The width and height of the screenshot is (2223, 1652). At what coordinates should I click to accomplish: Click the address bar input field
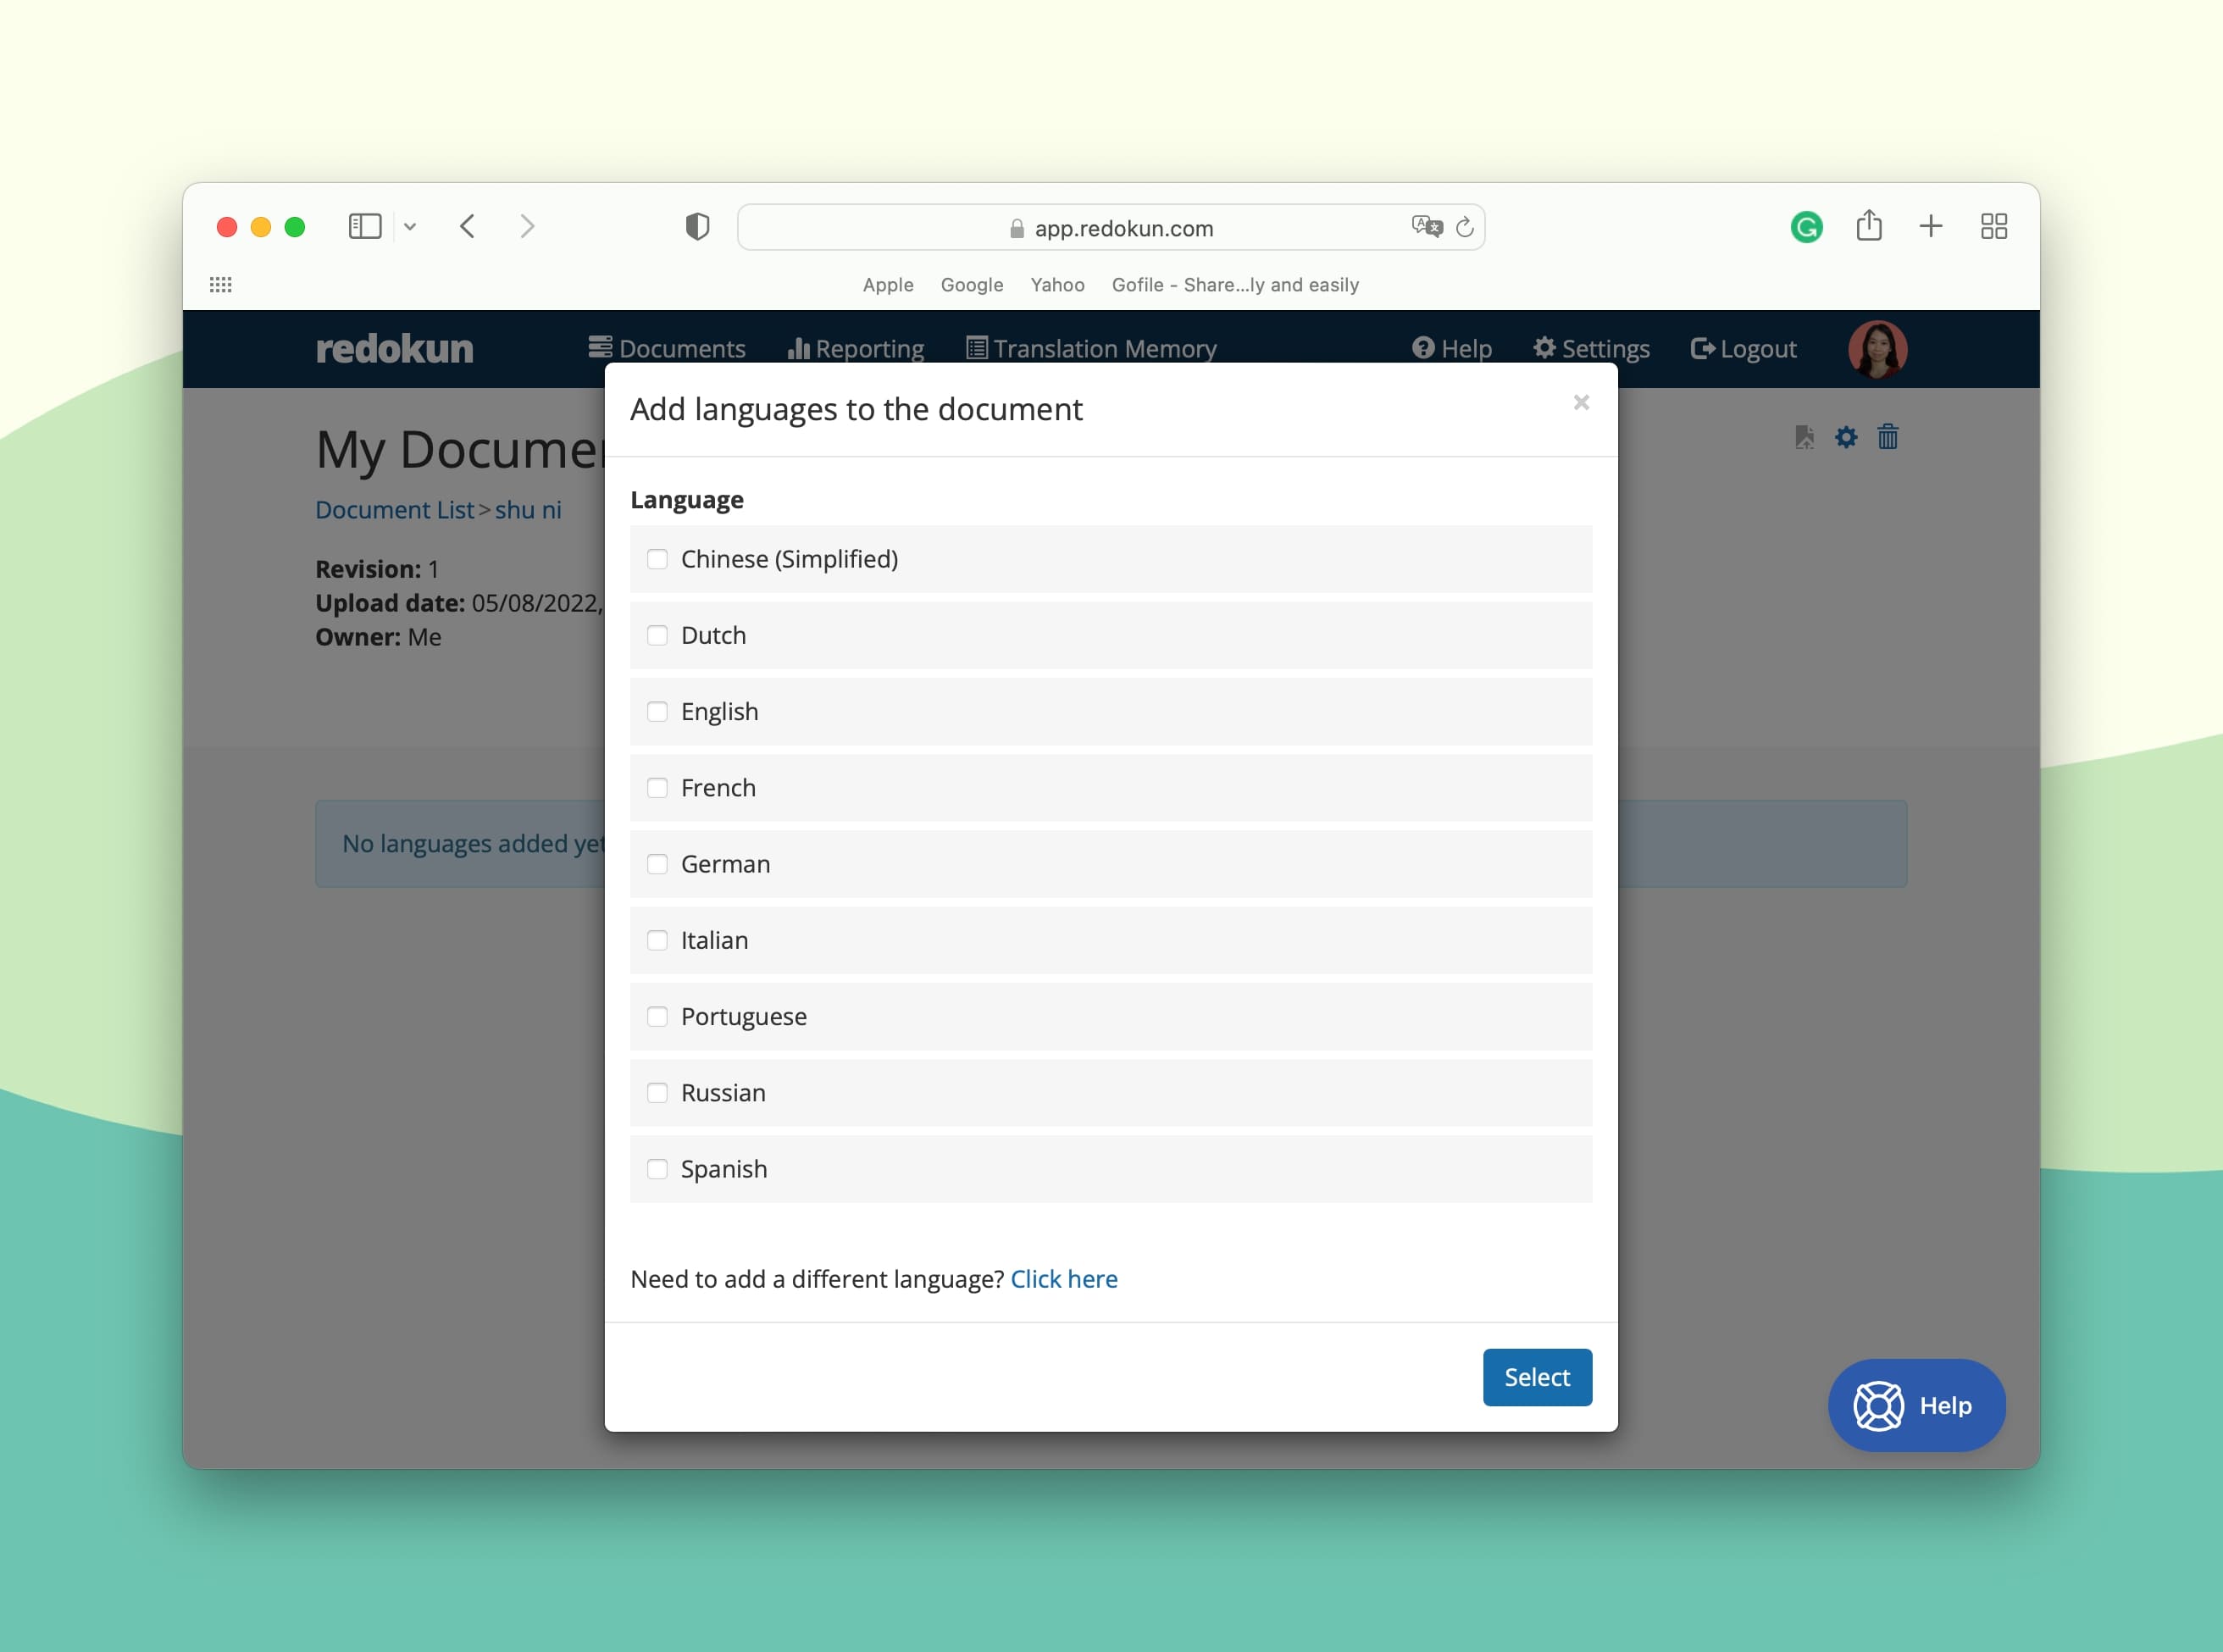1111,225
